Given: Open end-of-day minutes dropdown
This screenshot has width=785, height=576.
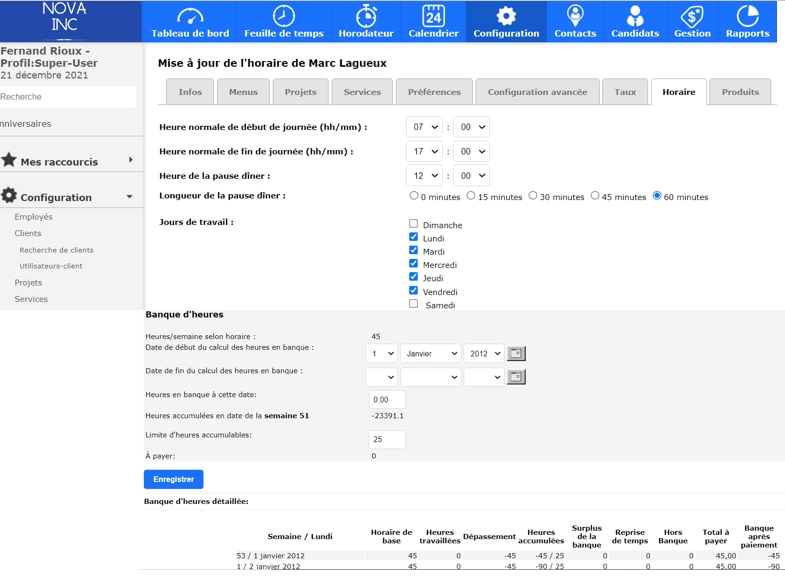Looking at the screenshot, I should 472,151.
